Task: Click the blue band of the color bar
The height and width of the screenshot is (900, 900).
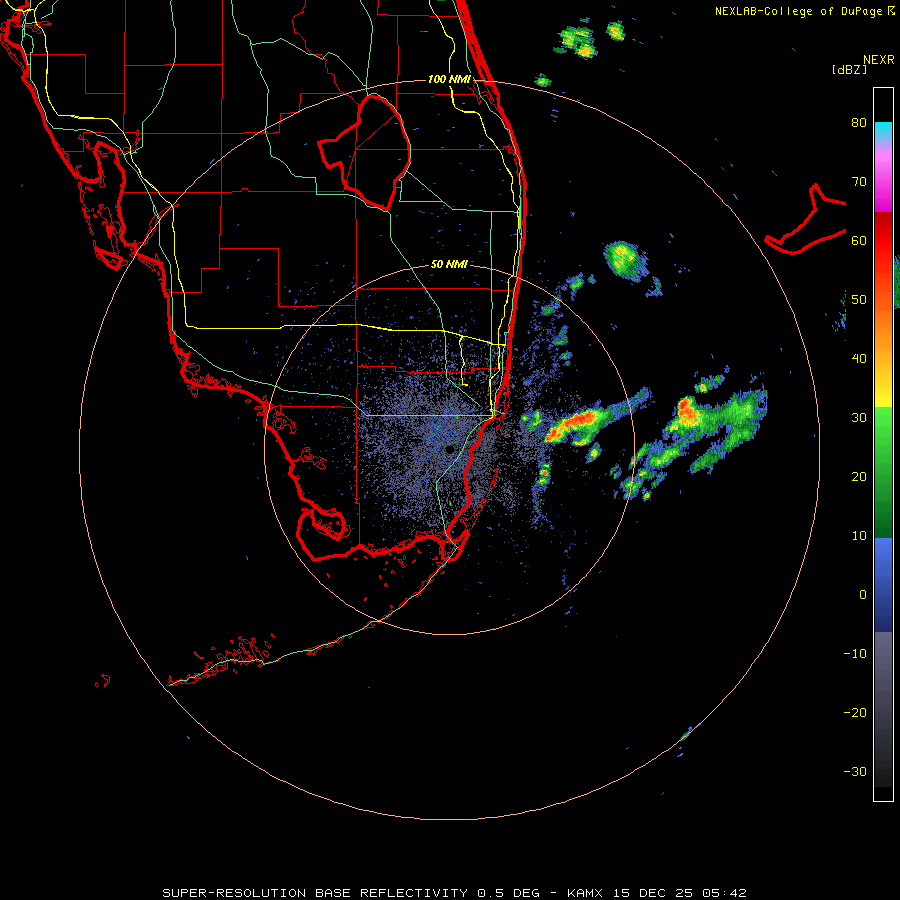Action: (x=883, y=585)
